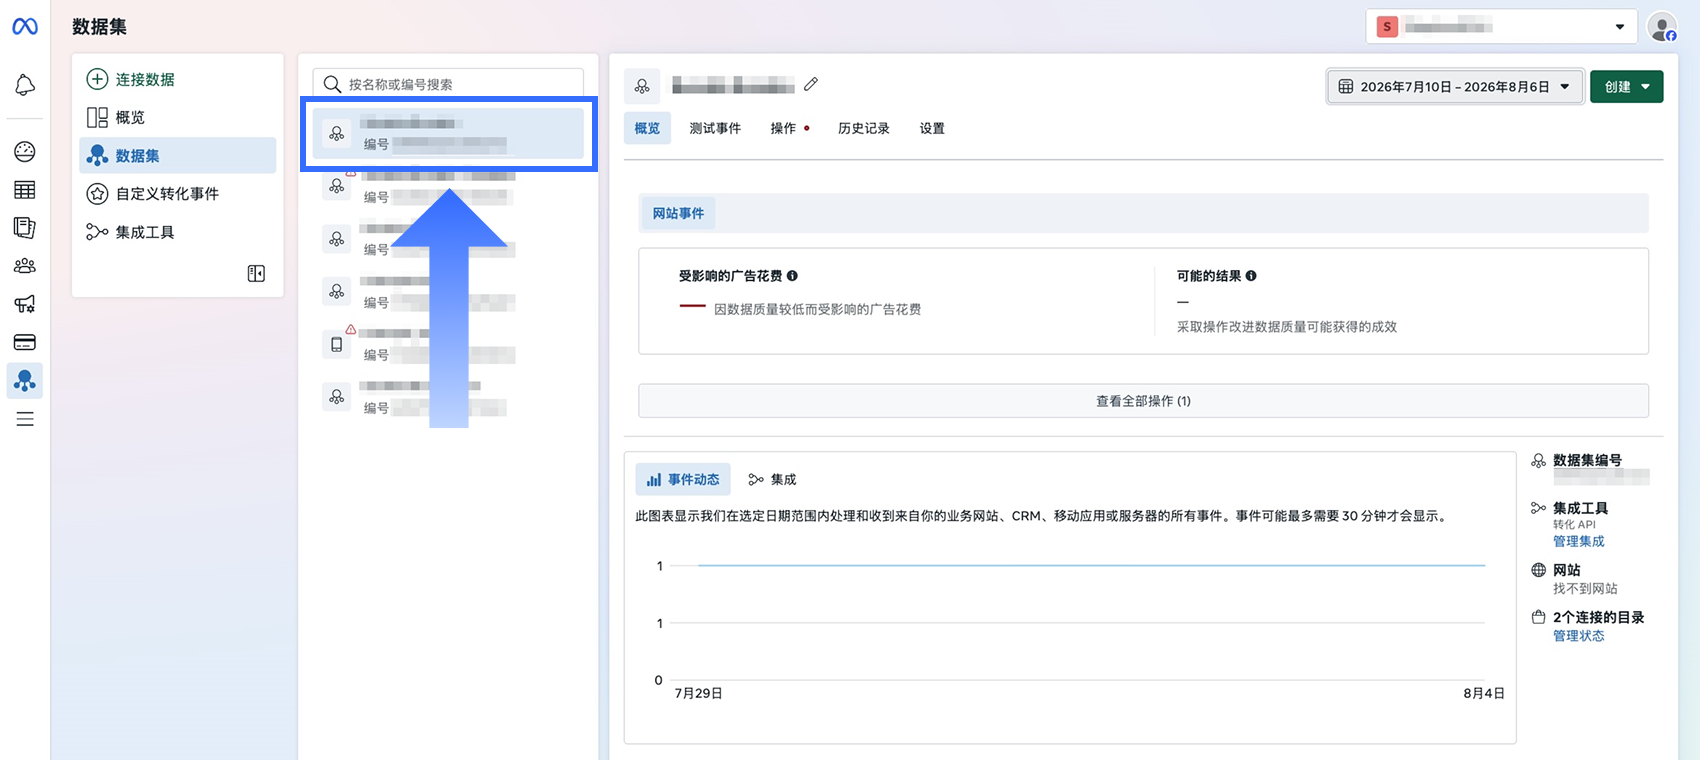Open 集成工具 in the side navigation
Screen dimensions: 1700x760
tap(177, 232)
